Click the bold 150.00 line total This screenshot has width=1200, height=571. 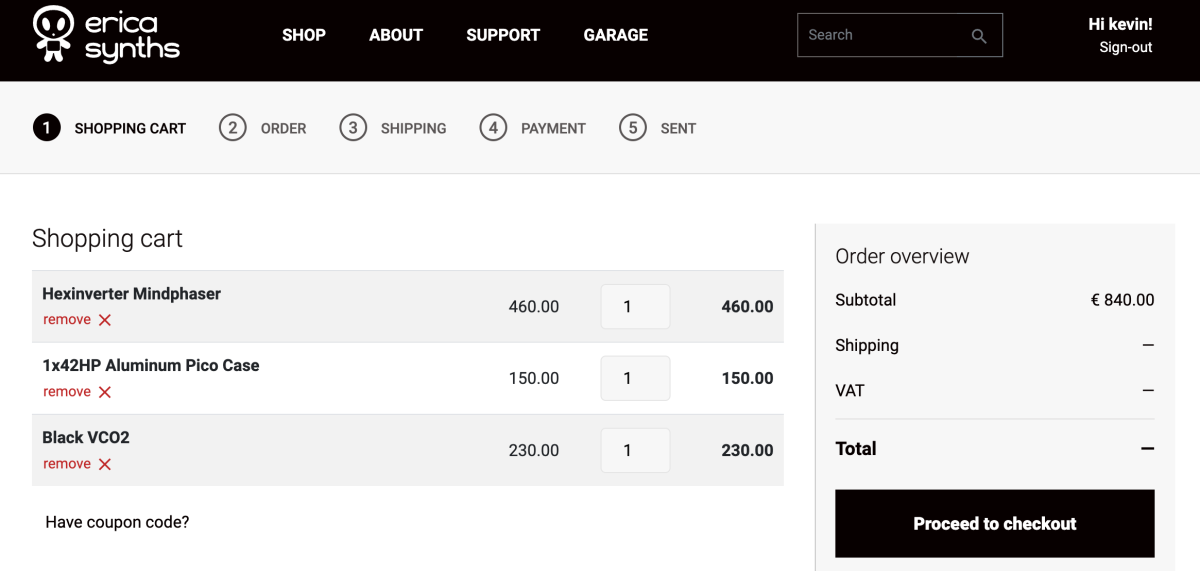[747, 379]
